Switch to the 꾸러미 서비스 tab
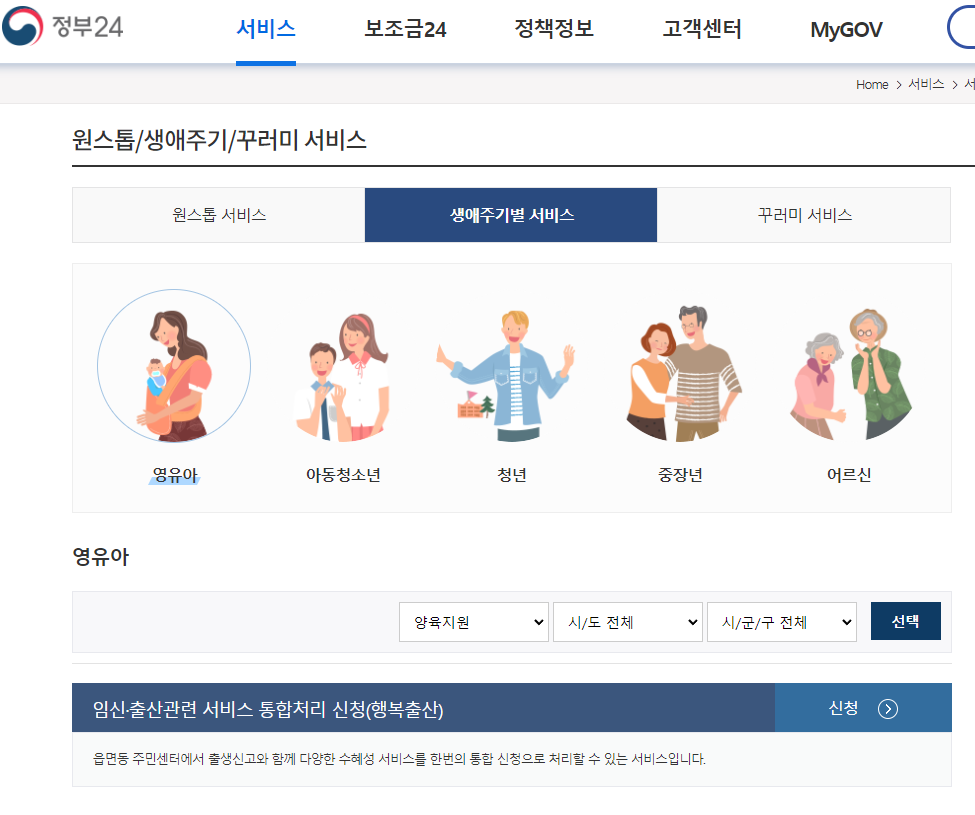 (803, 214)
